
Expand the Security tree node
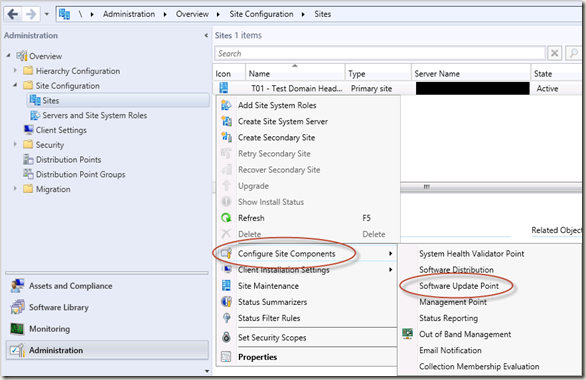coord(15,144)
